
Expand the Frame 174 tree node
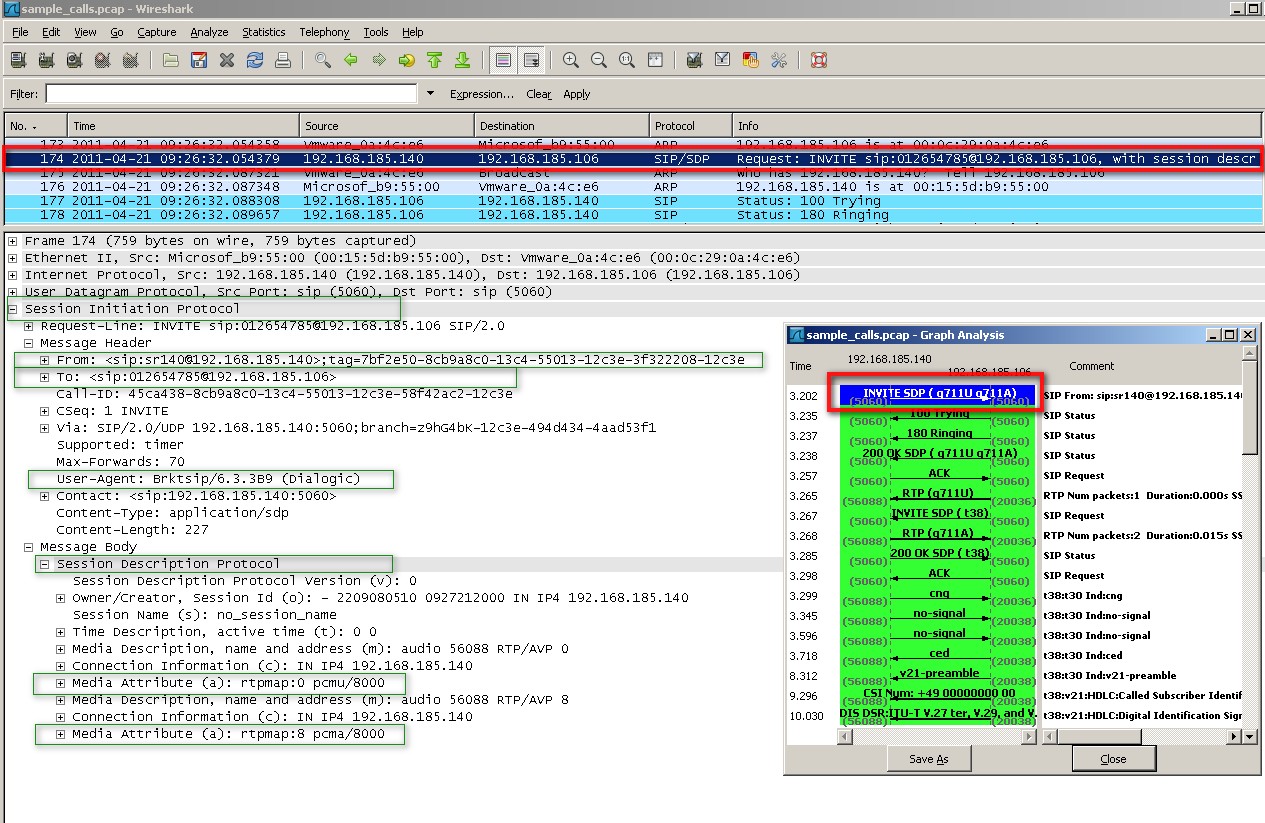tap(13, 241)
